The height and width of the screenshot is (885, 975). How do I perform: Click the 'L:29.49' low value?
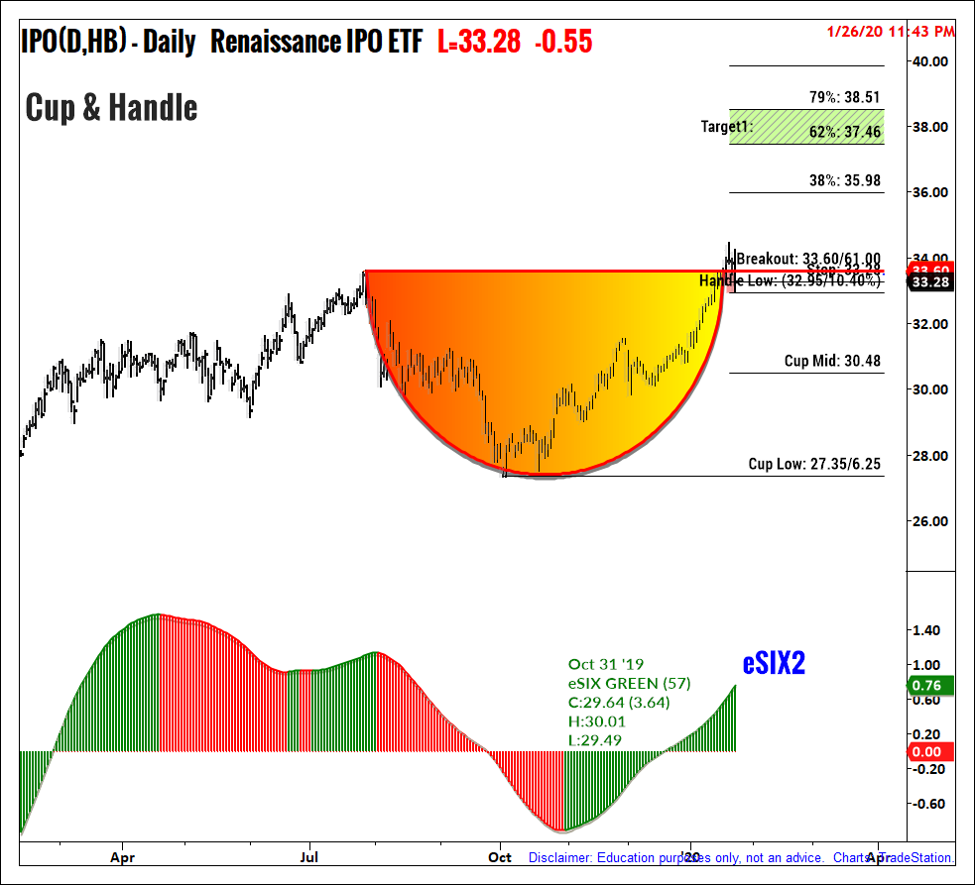click(594, 740)
